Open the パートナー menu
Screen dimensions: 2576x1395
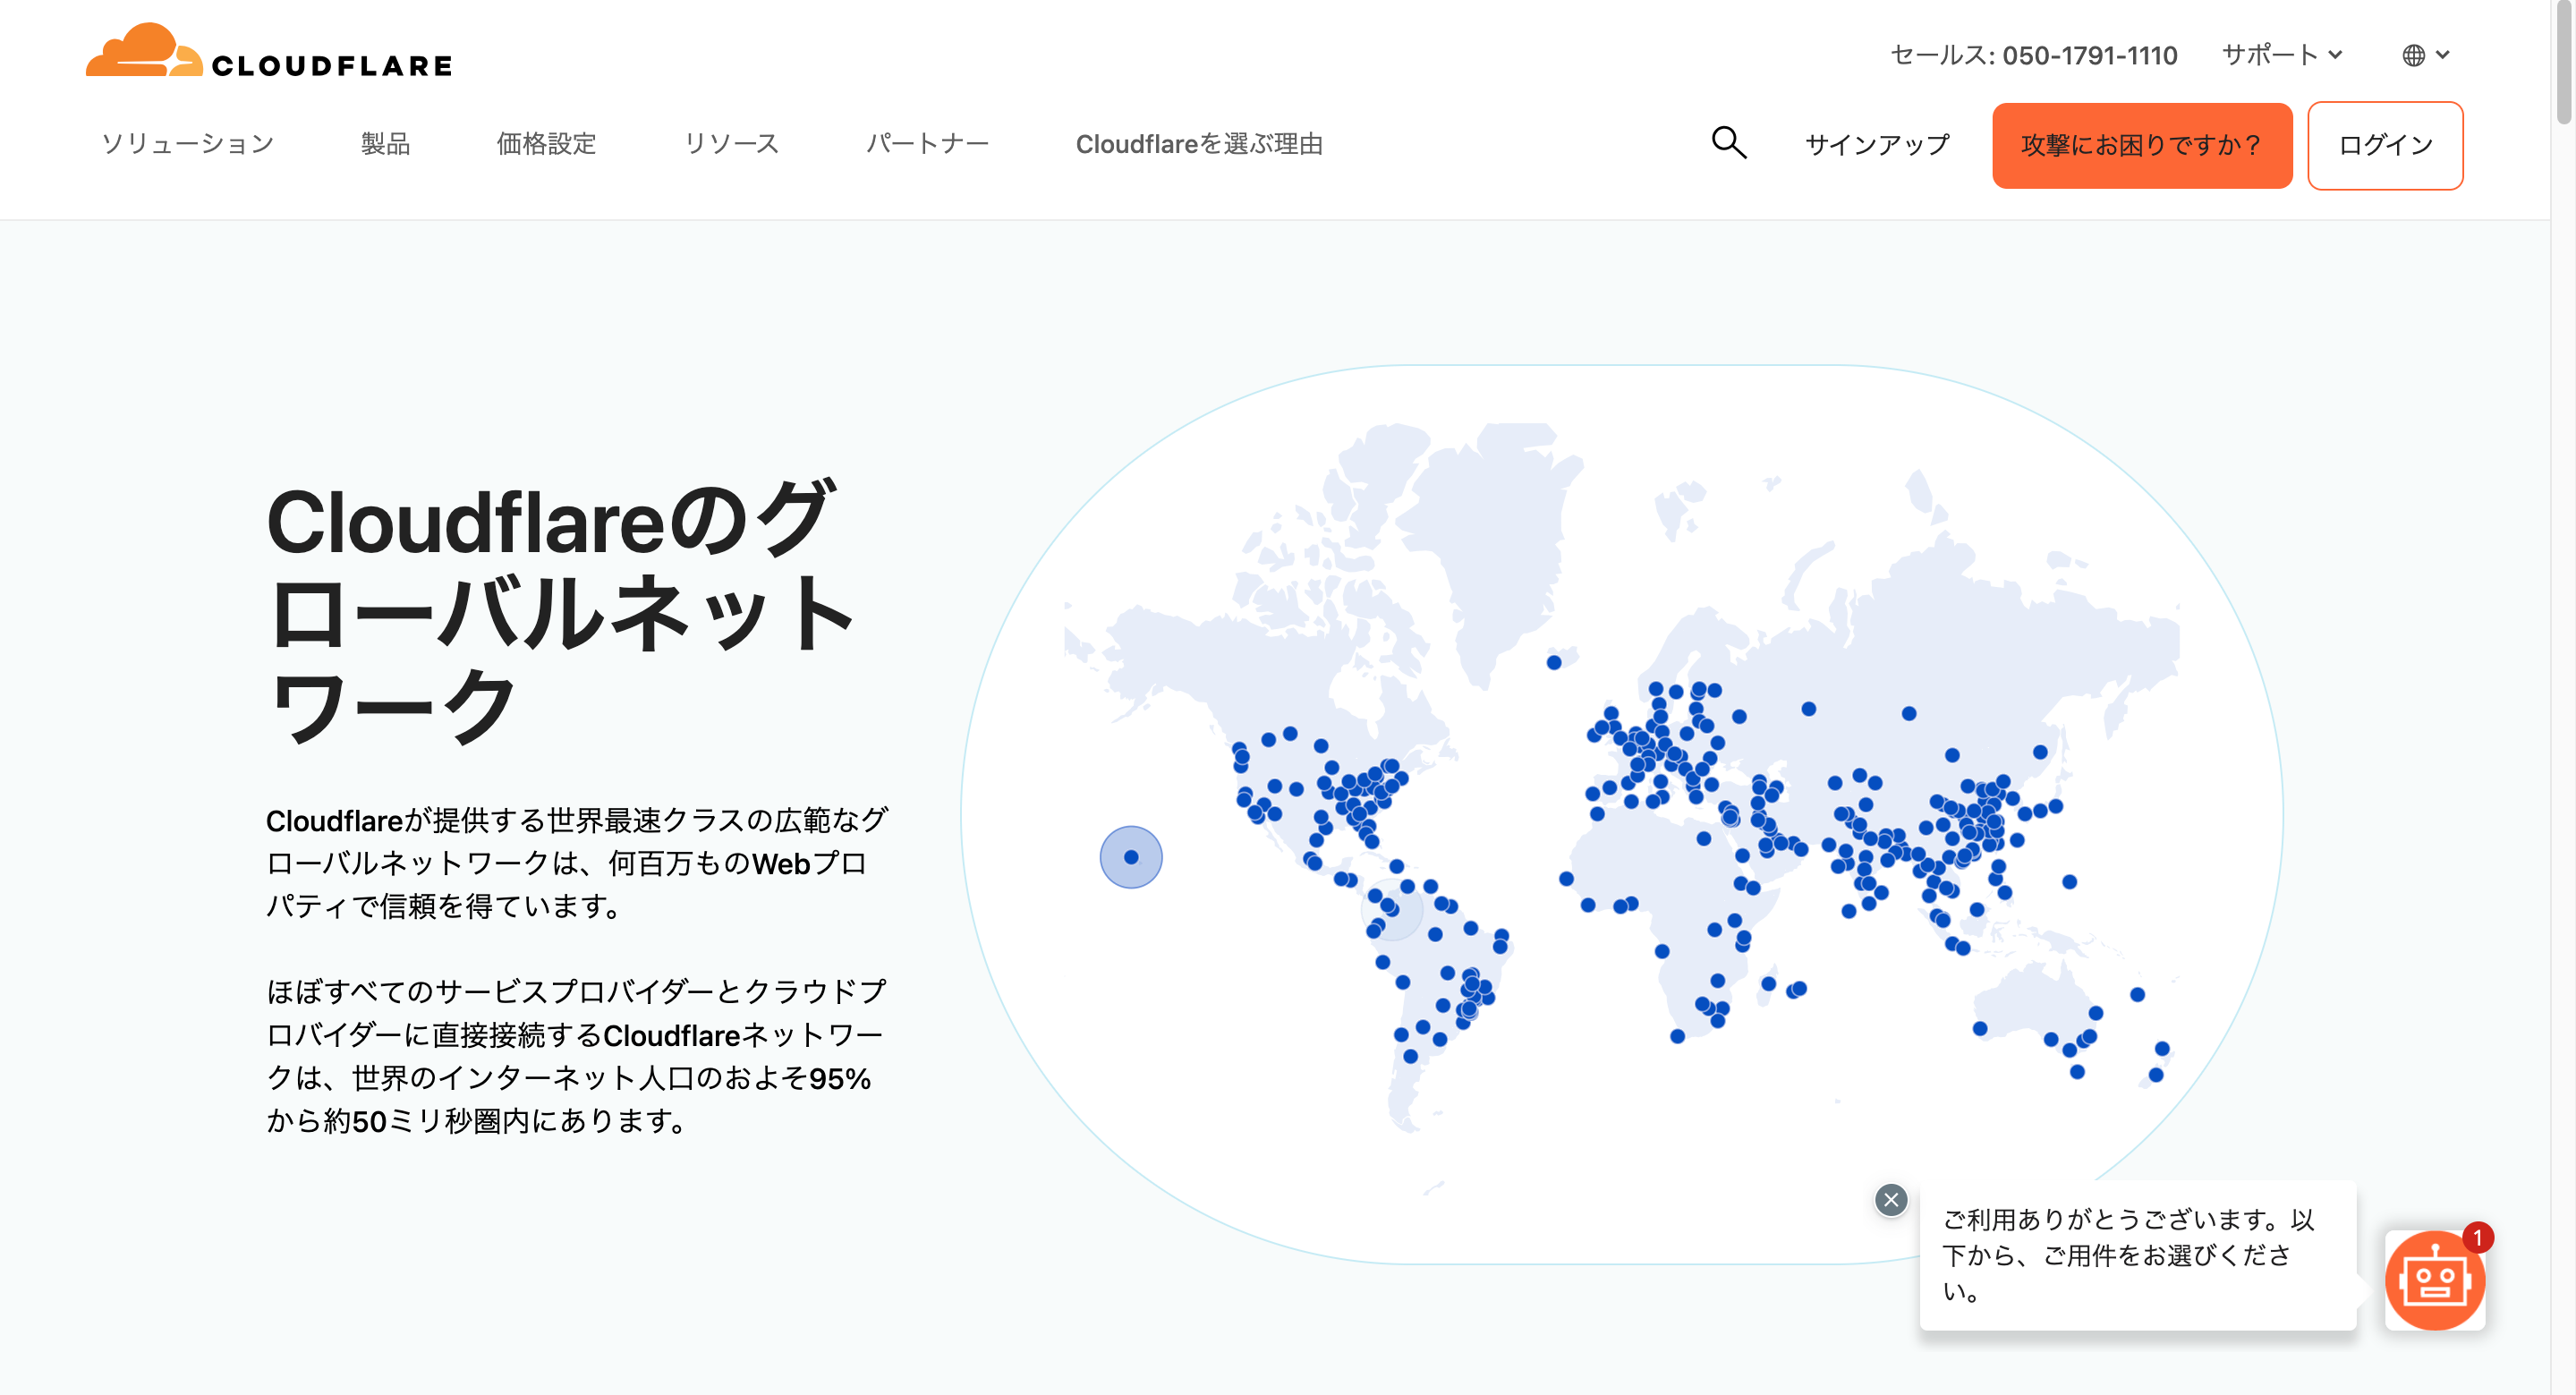coord(927,144)
